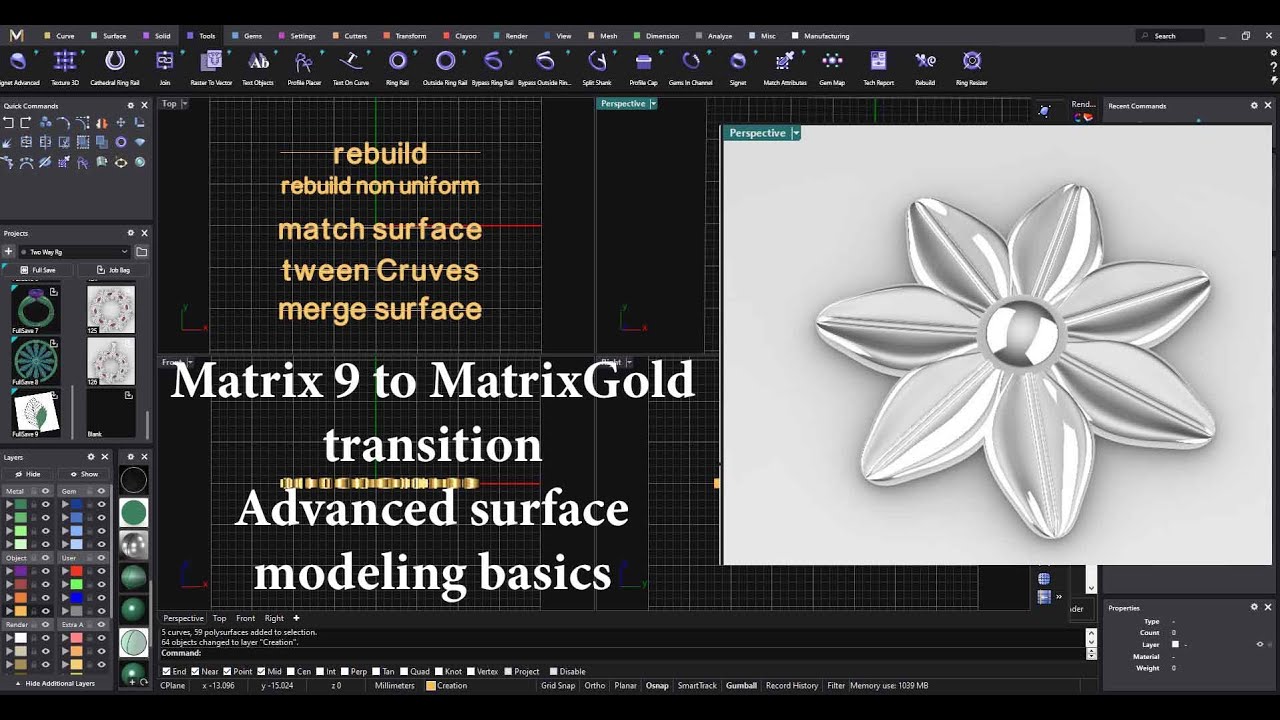Open the Top viewport dropdown arrow

click(184, 104)
